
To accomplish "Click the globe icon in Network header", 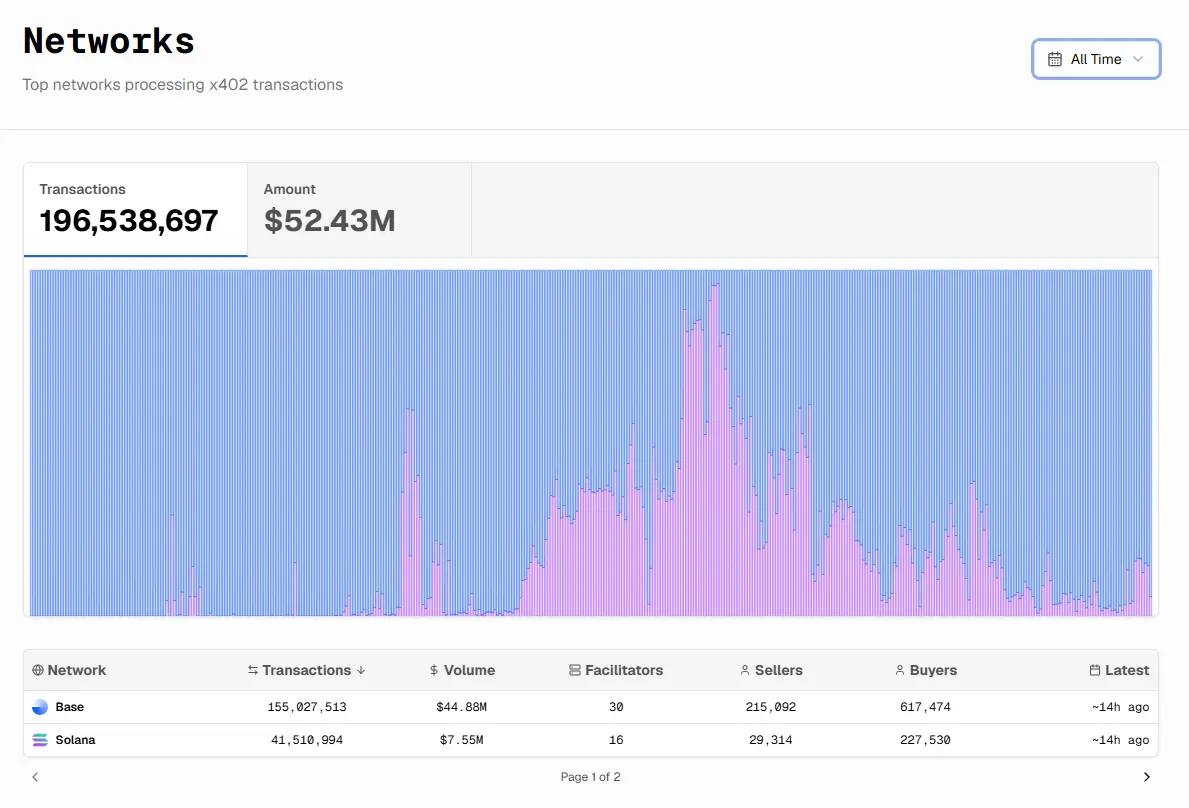I will [38, 670].
